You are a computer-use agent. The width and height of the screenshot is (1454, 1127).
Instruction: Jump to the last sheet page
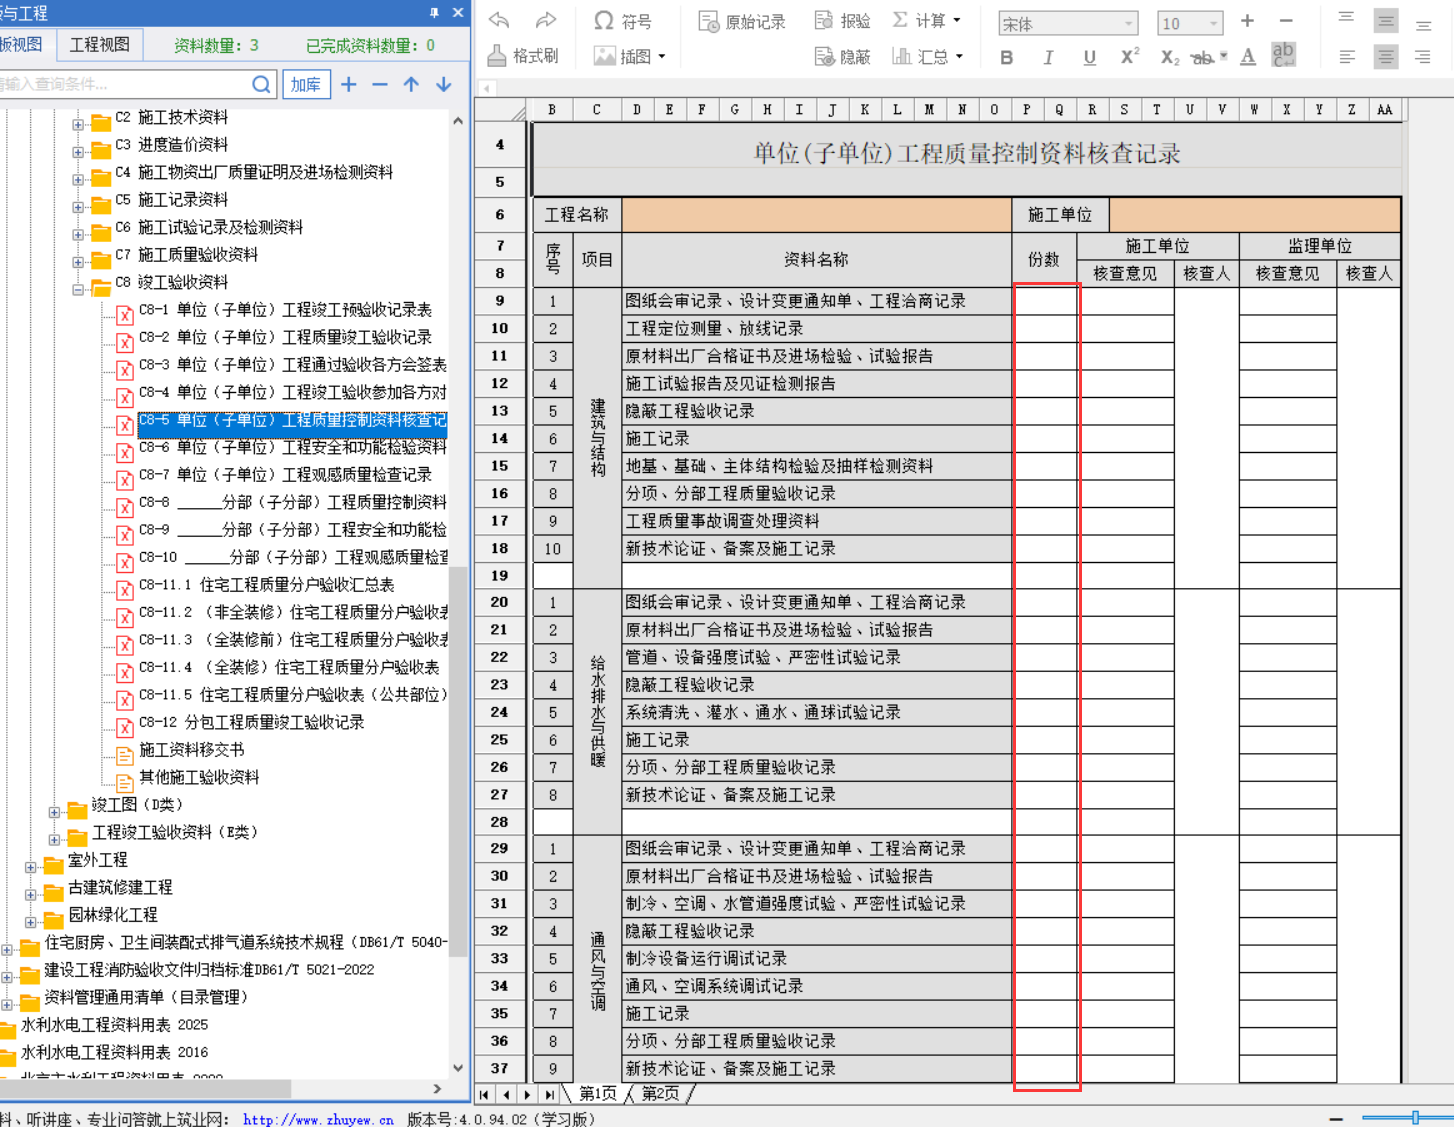pos(549,1095)
